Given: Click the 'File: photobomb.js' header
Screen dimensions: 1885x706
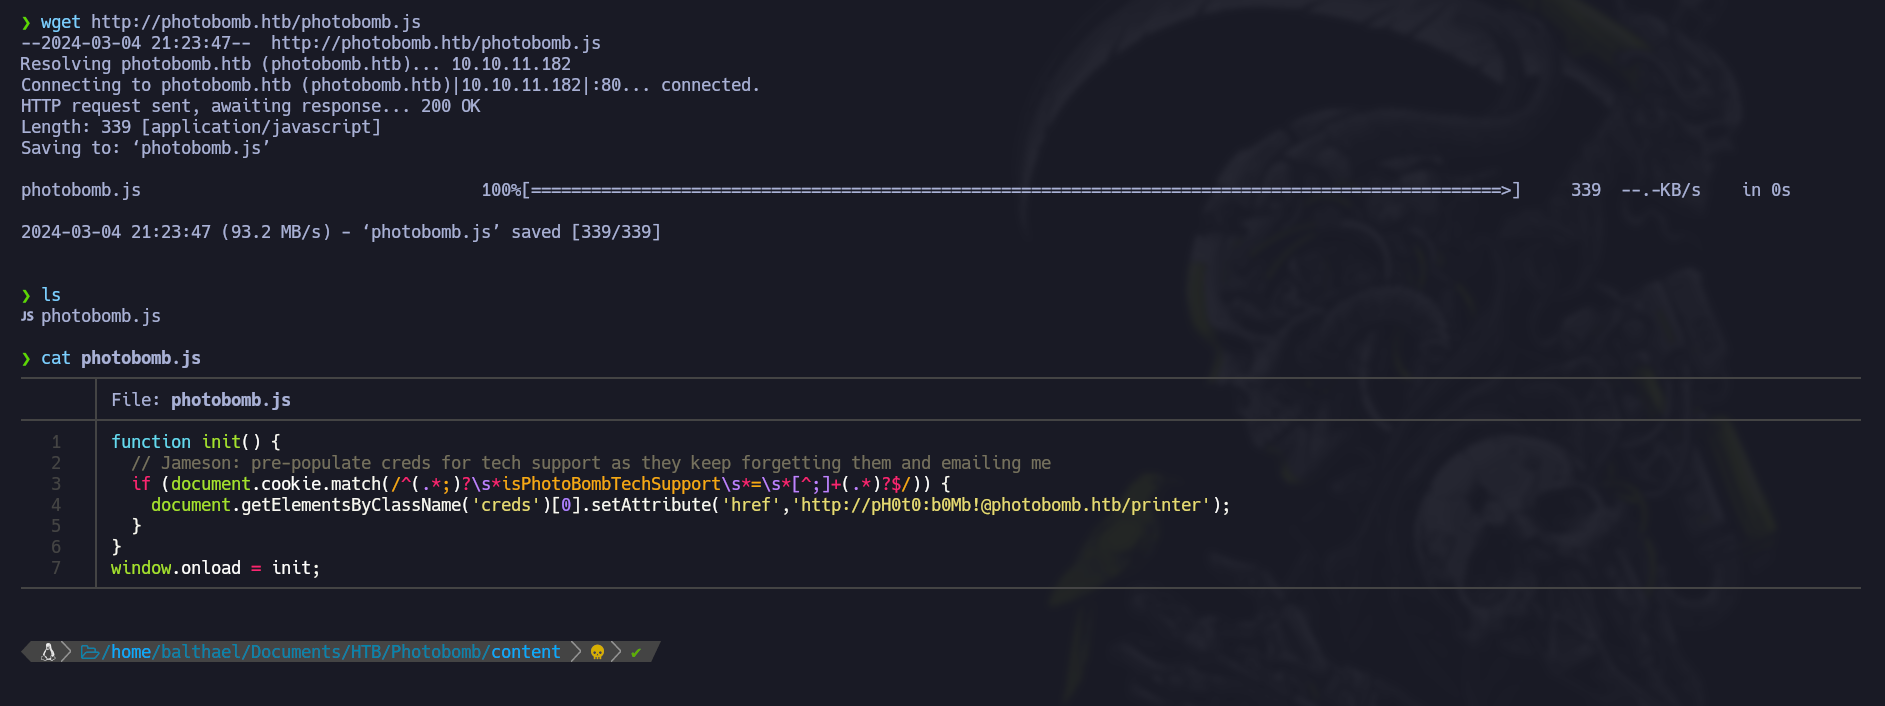Looking at the screenshot, I should [x=200, y=400].
